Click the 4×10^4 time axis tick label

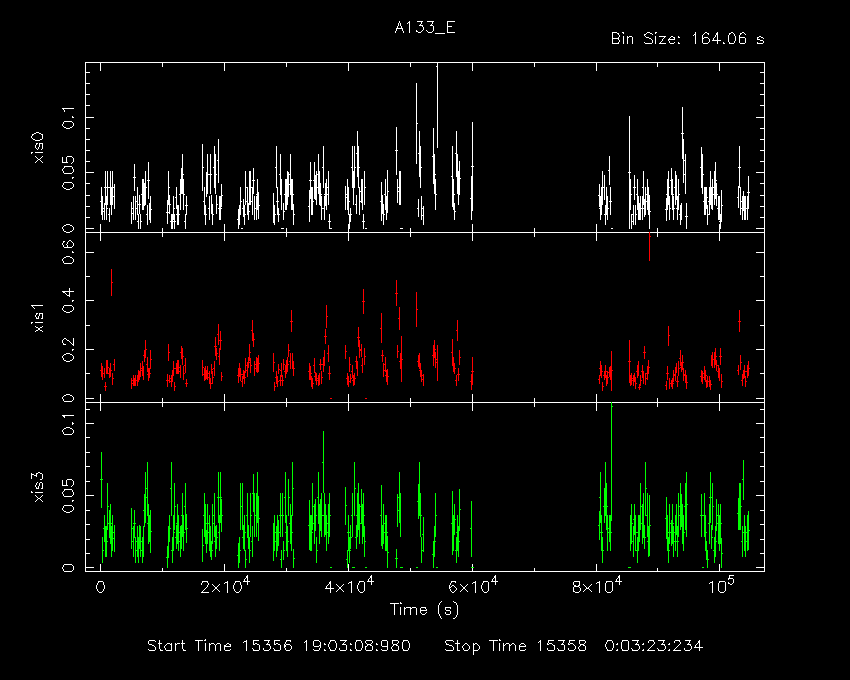pos(349,586)
